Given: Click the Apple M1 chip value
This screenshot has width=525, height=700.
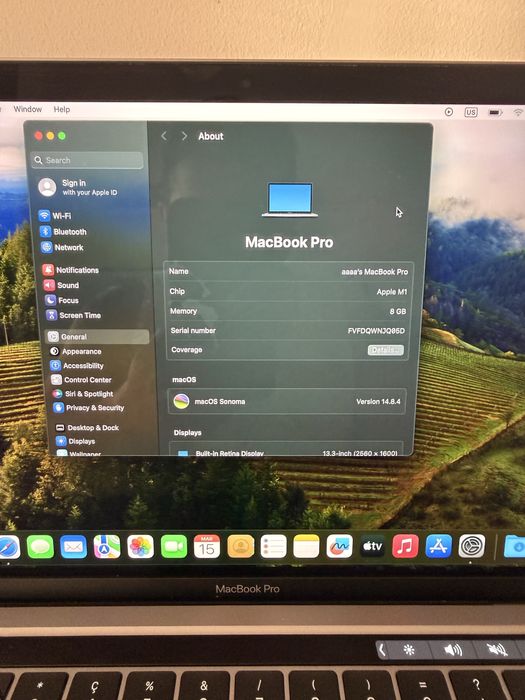Looking at the screenshot, I should tap(392, 292).
